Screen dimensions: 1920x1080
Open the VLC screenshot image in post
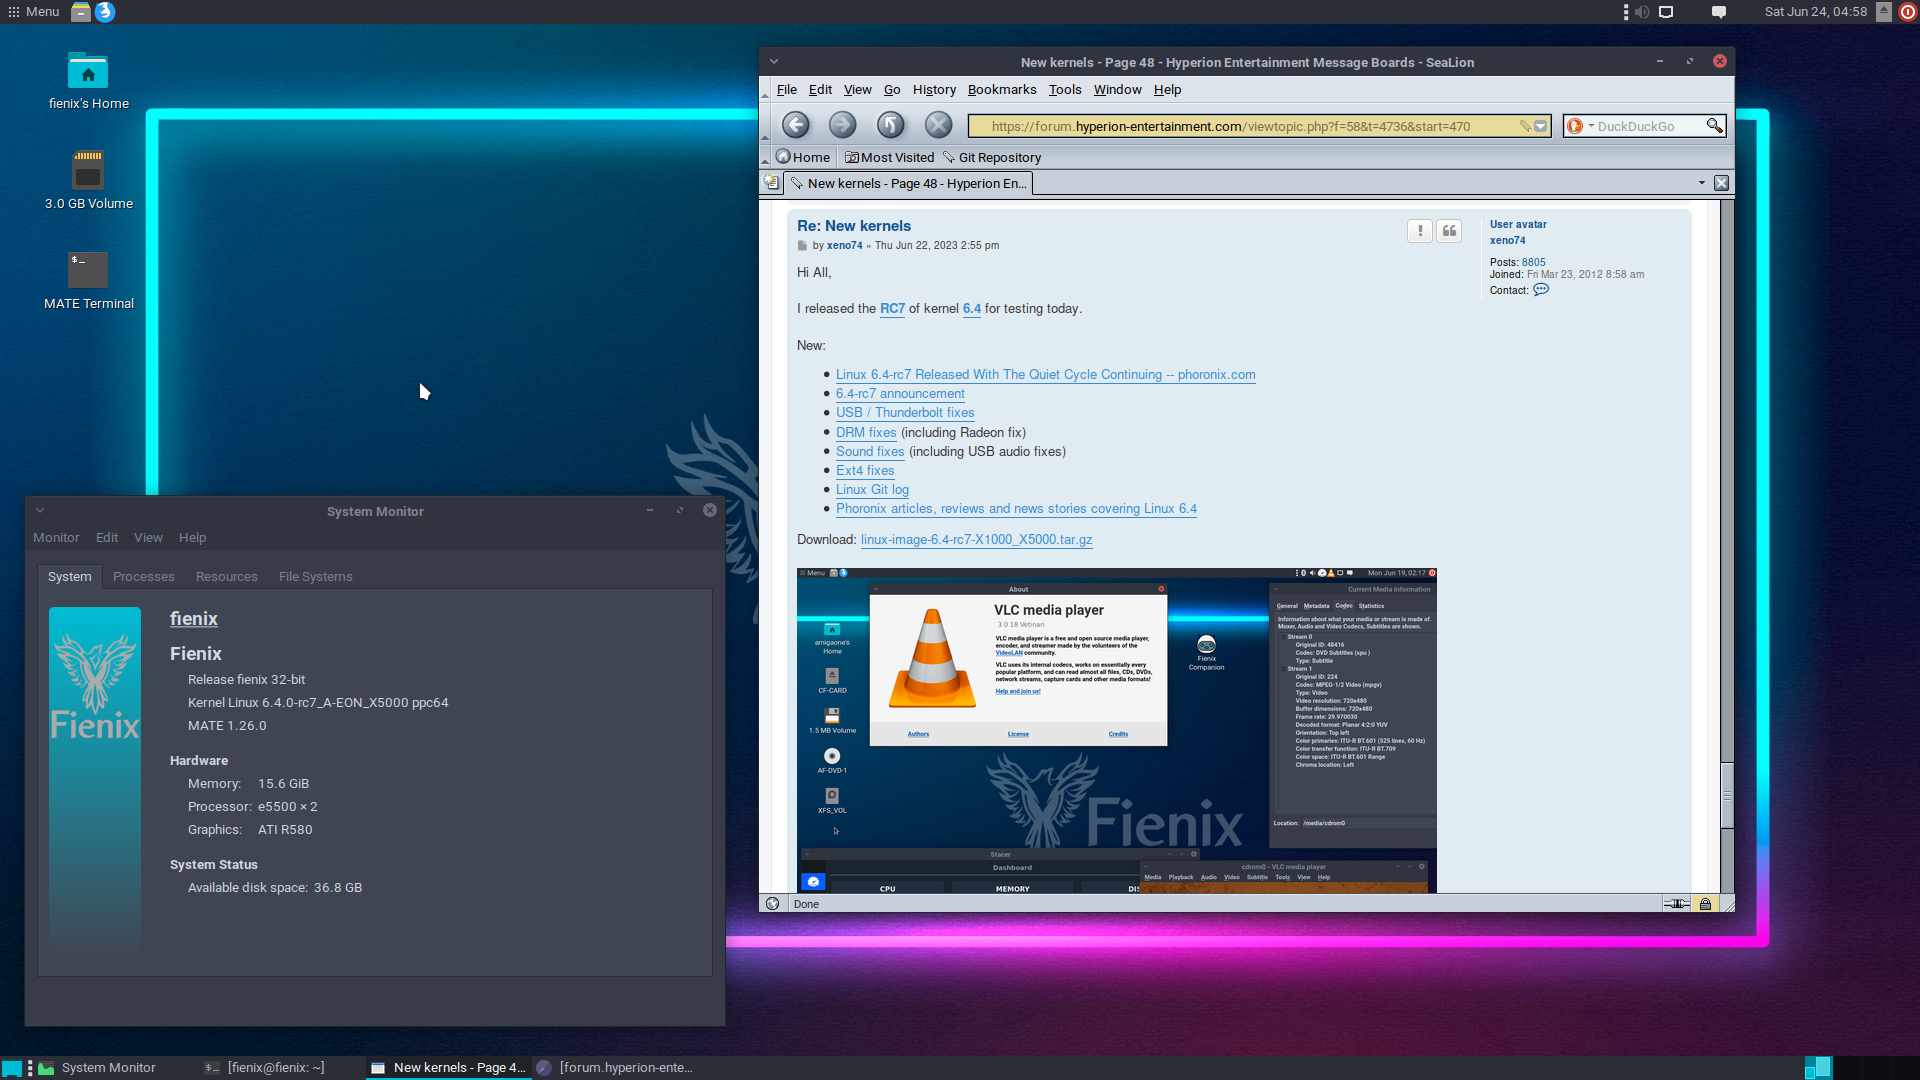[x=1116, y=730]
